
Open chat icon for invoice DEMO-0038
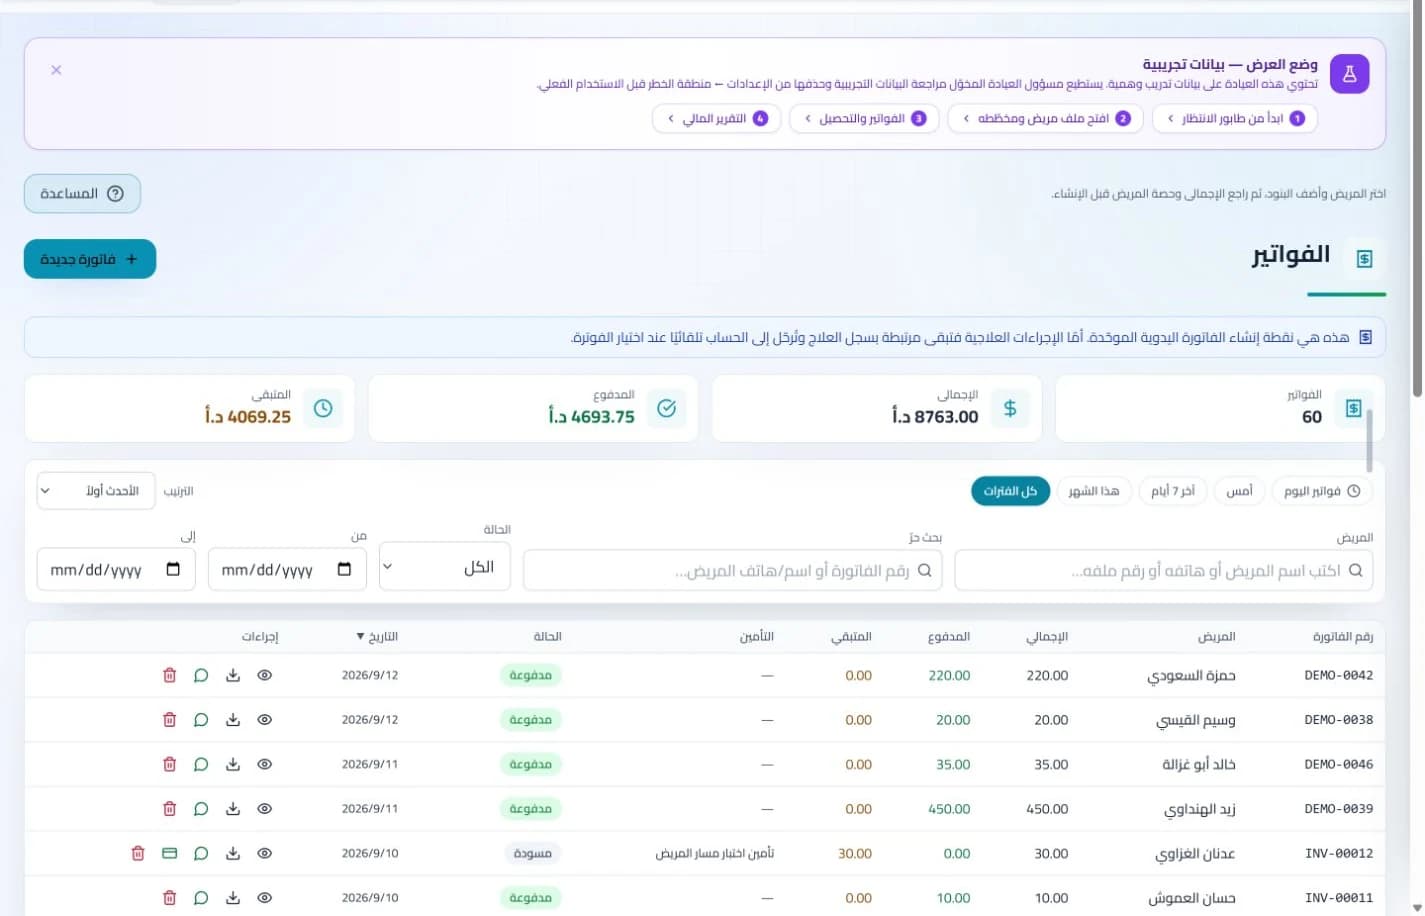[x=201, y=720]
